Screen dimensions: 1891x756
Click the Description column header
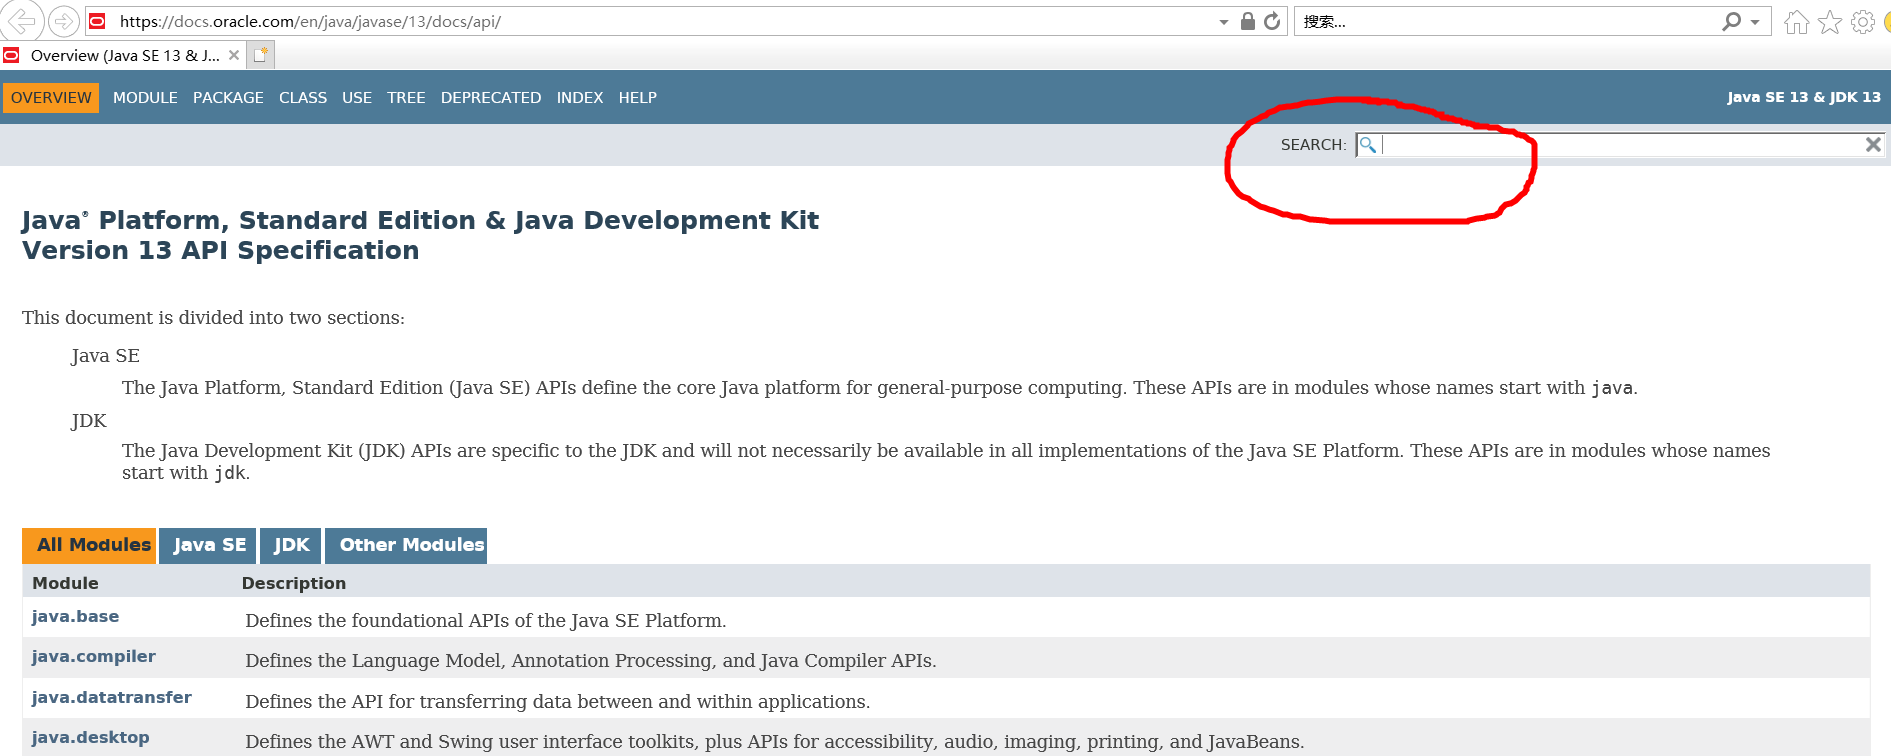[294, 583]
